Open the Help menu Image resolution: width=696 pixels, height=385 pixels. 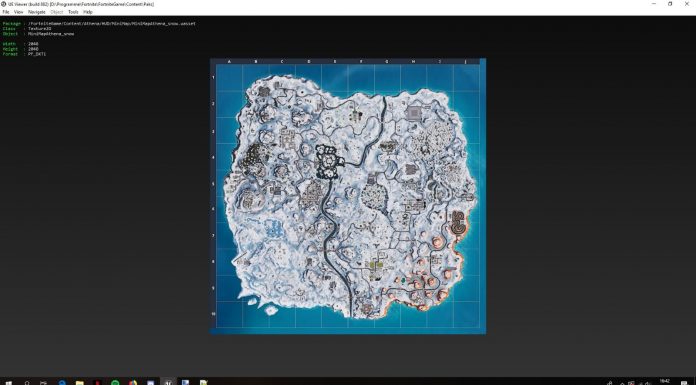[88, 12]
